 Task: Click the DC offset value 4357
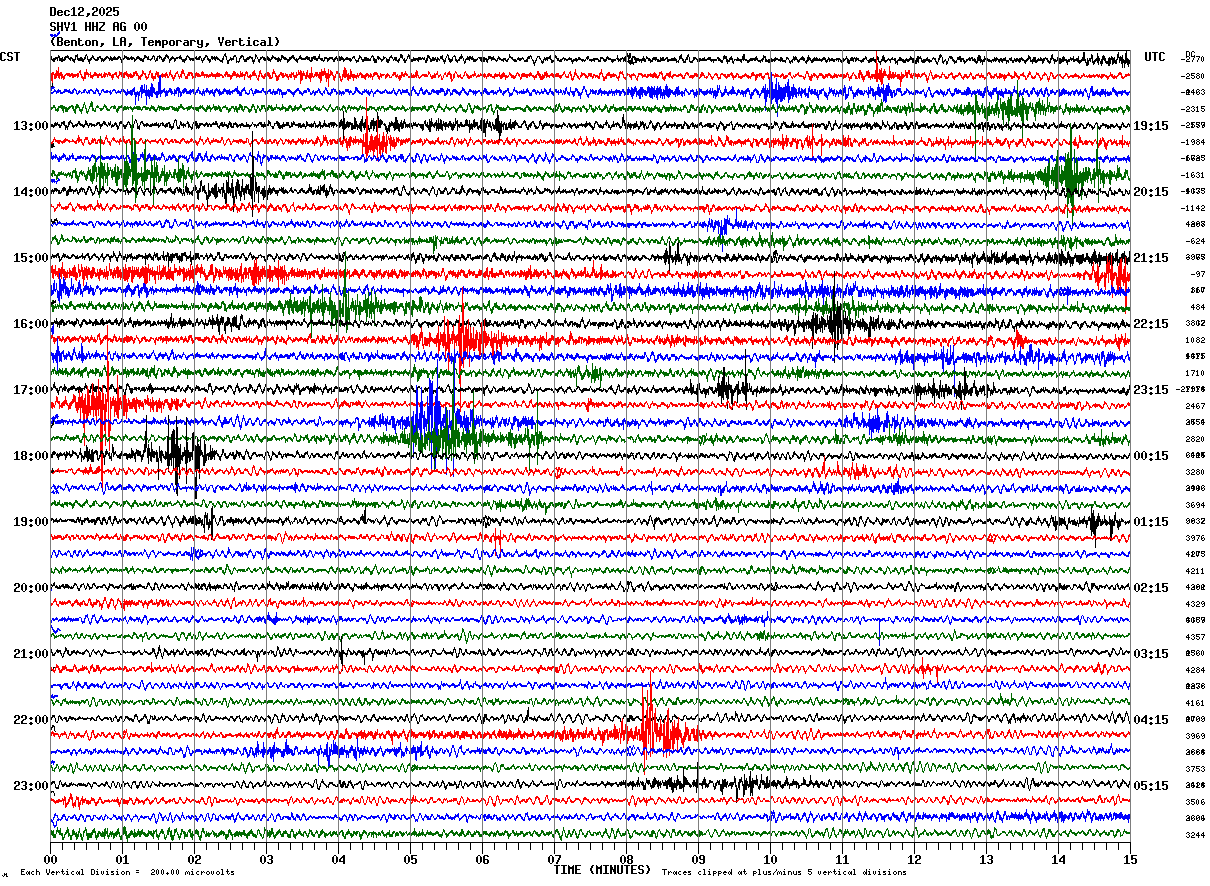pos(1195,637)
